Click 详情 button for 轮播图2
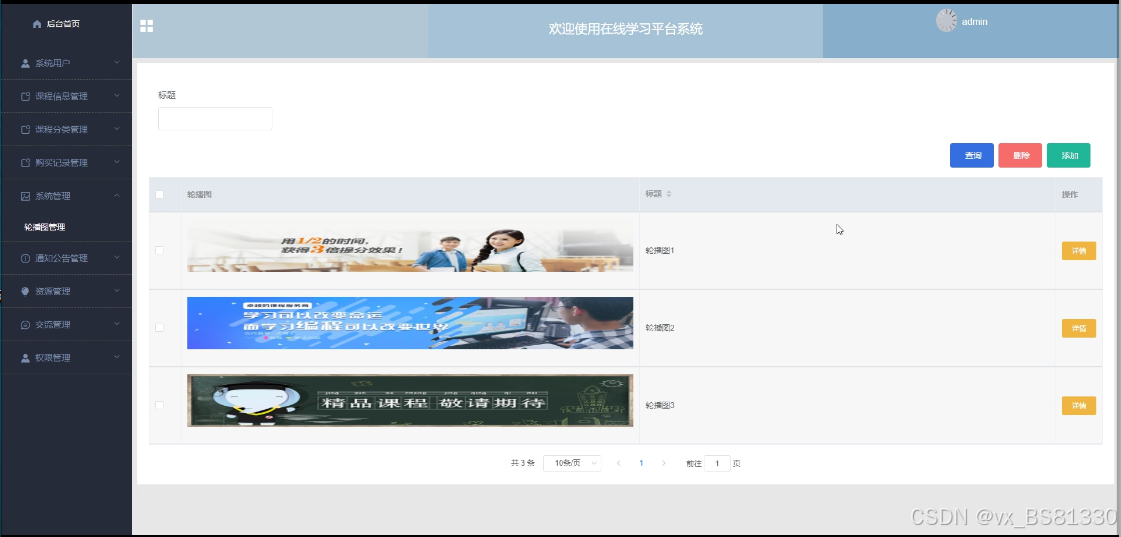 click(x=1079, y=328)
